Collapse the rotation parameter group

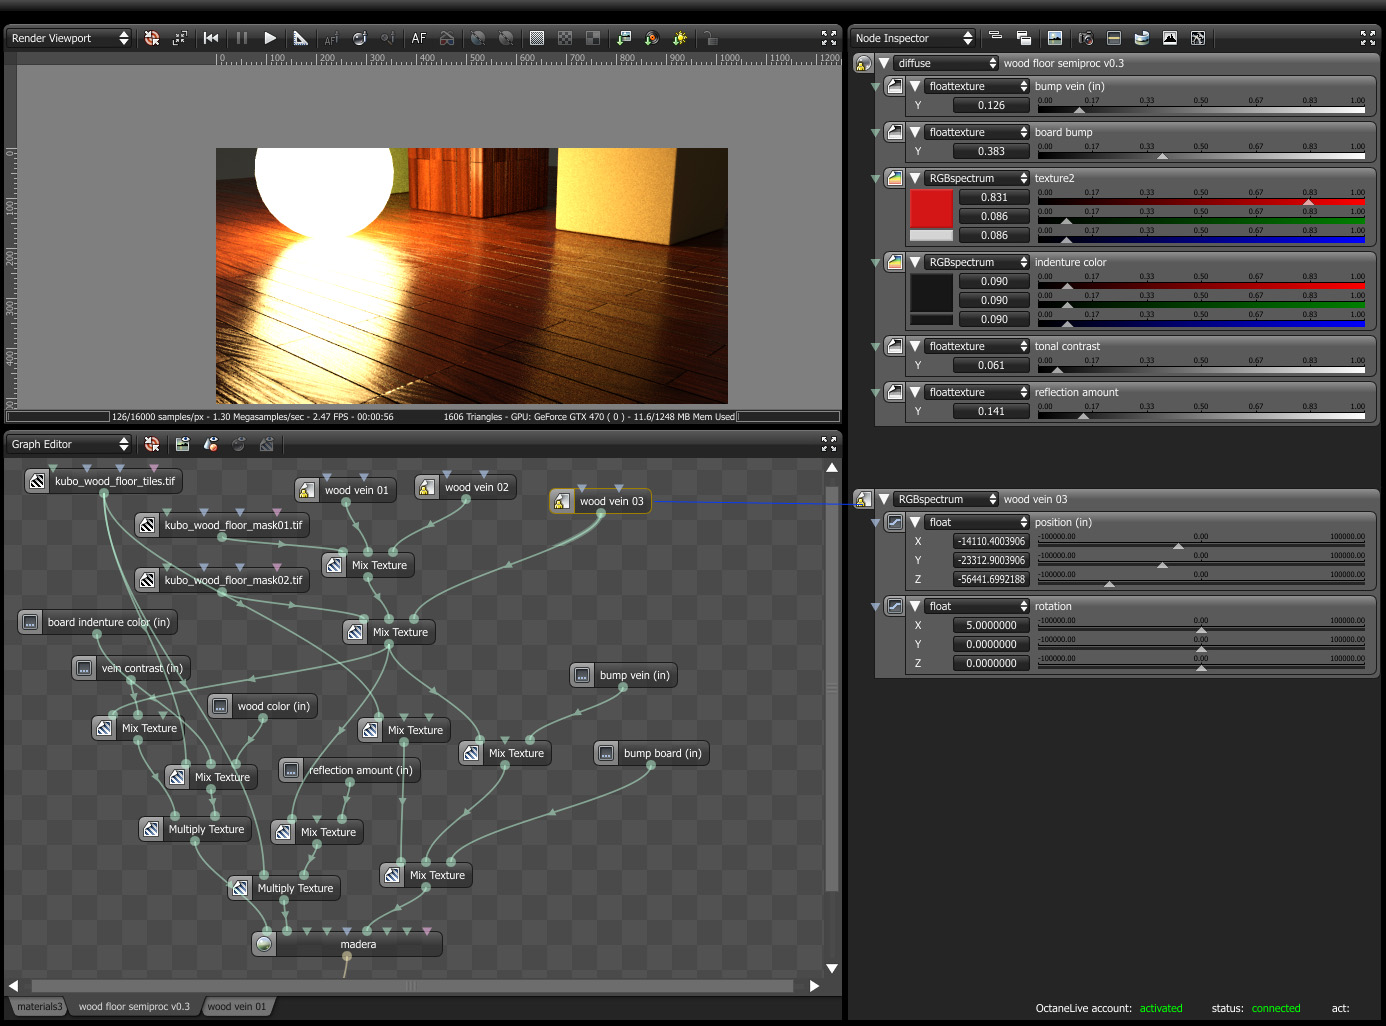pyautogui.click(x=915, y=606)
